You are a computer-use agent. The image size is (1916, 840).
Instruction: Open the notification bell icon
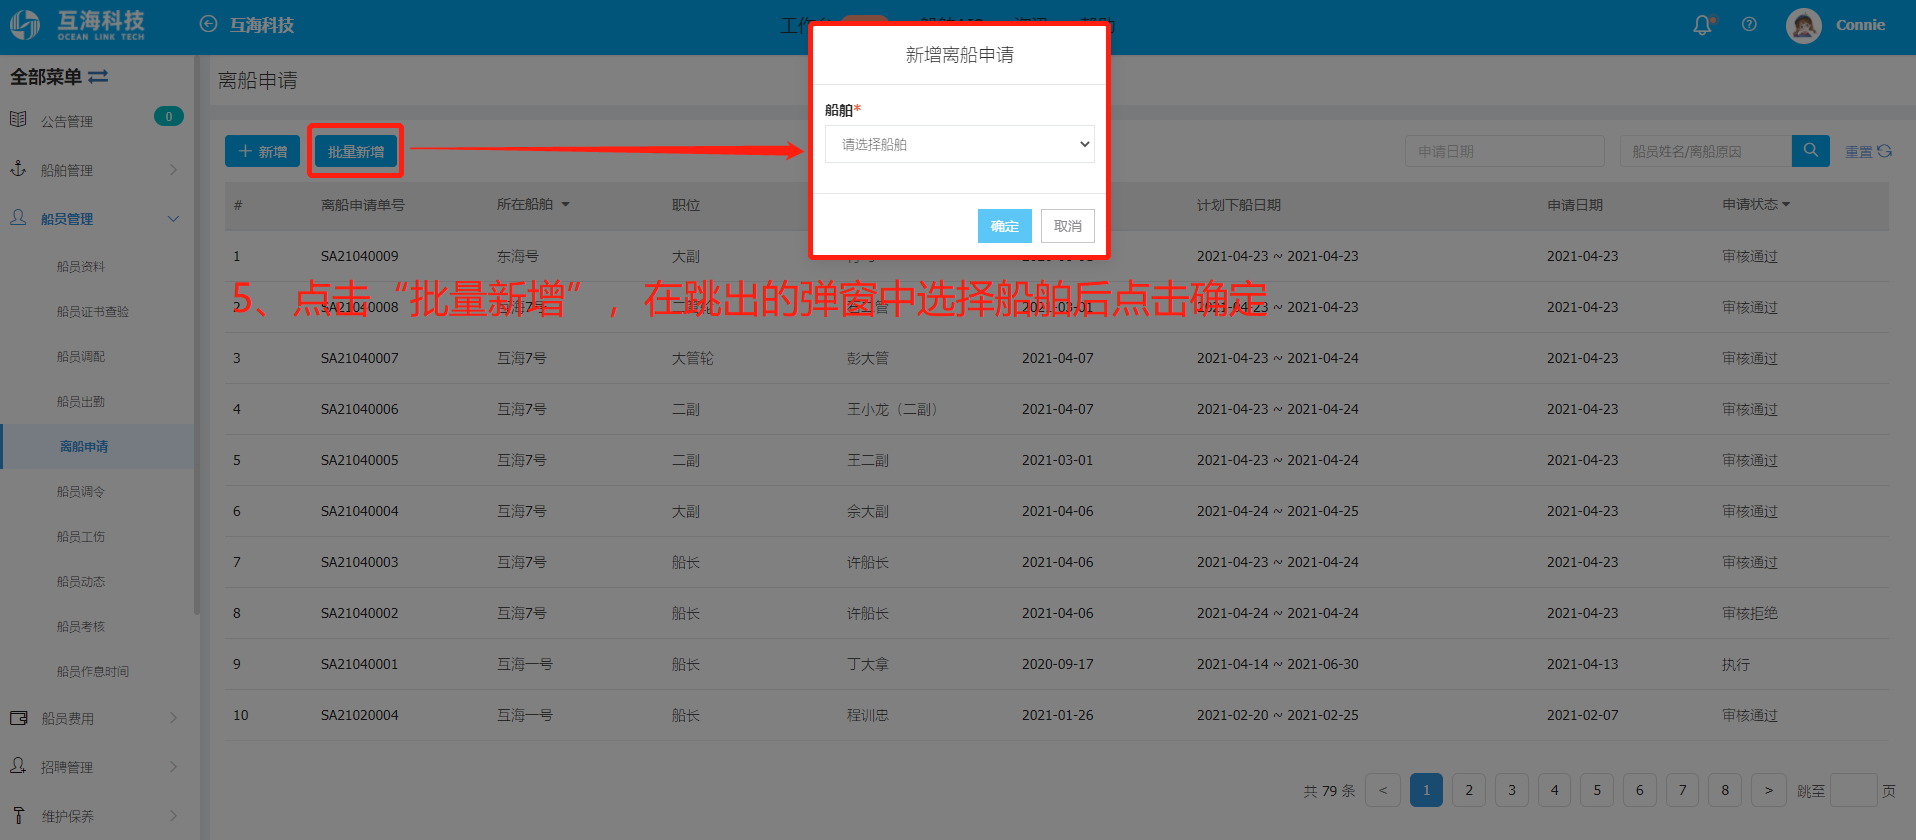click(x=1702, y=25)
